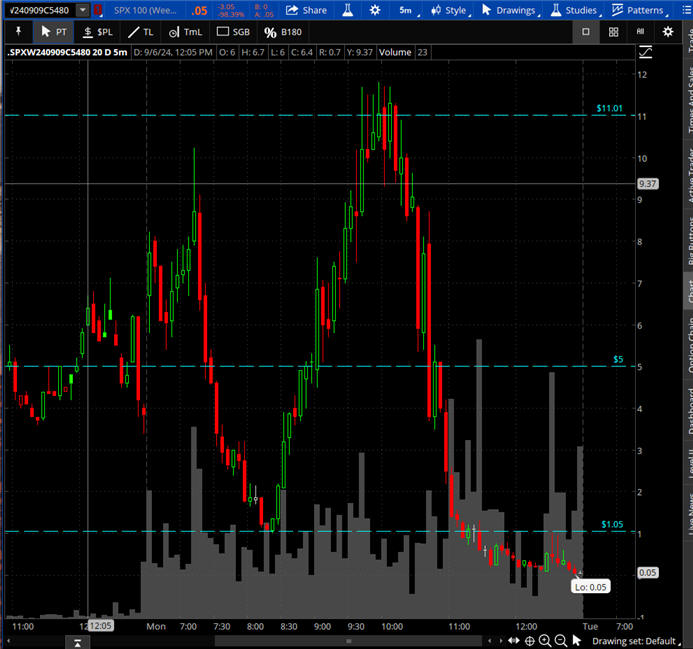Screen dimensions: 693x649
Task: Open the Style menu
Action: tap(450, 10)
